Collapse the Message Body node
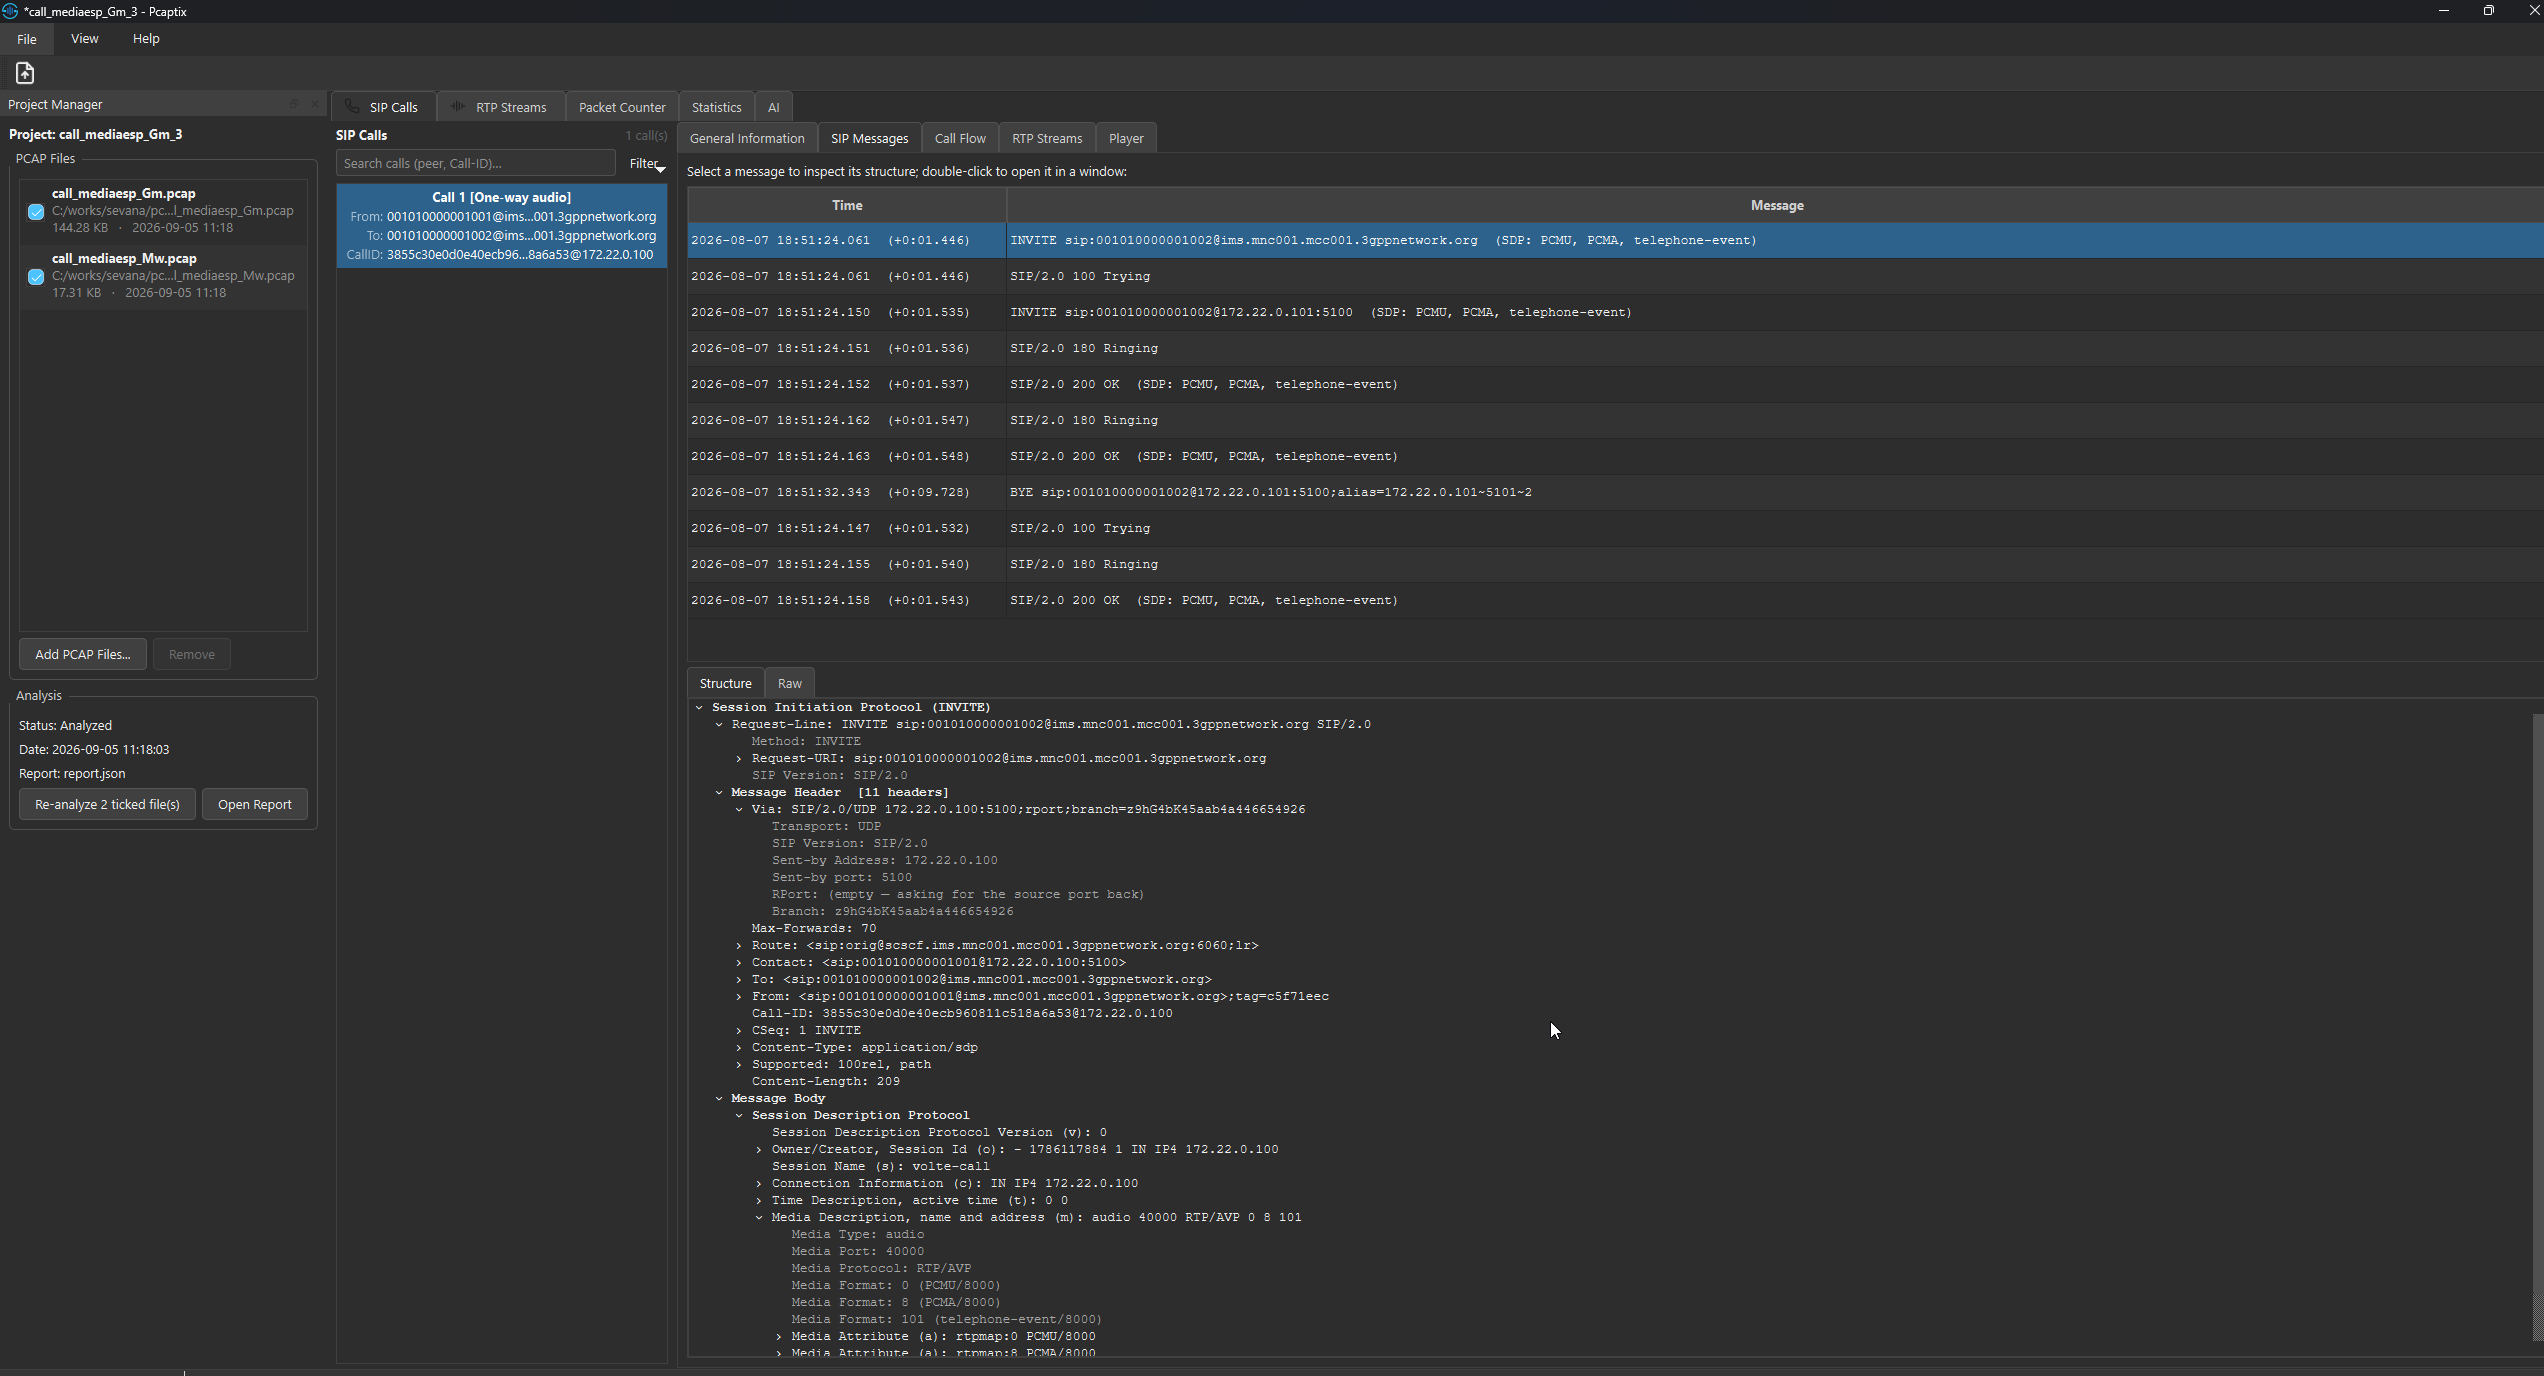Screen dimensions: 2544x1376 click(719, 1099)
